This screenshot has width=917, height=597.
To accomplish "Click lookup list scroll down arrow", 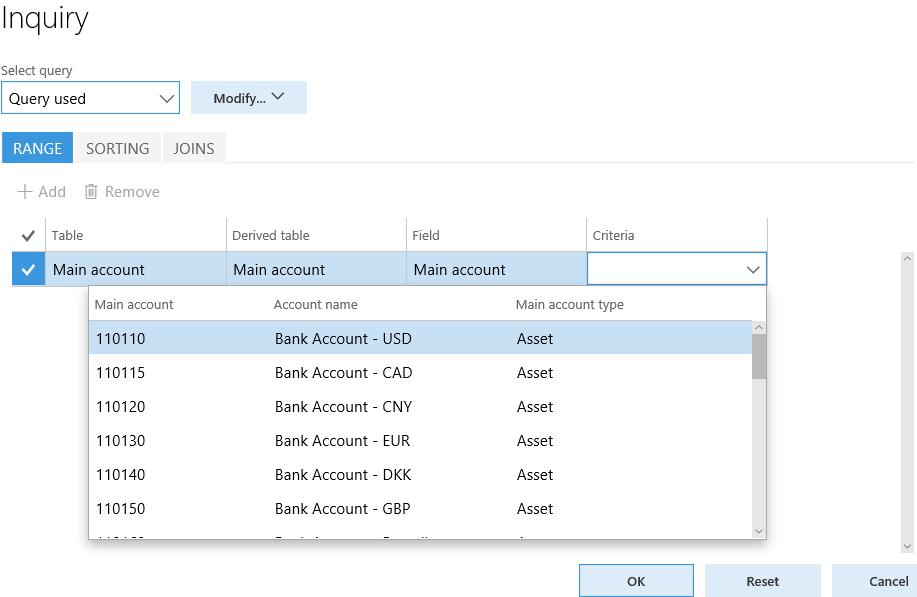I will 759,531.
